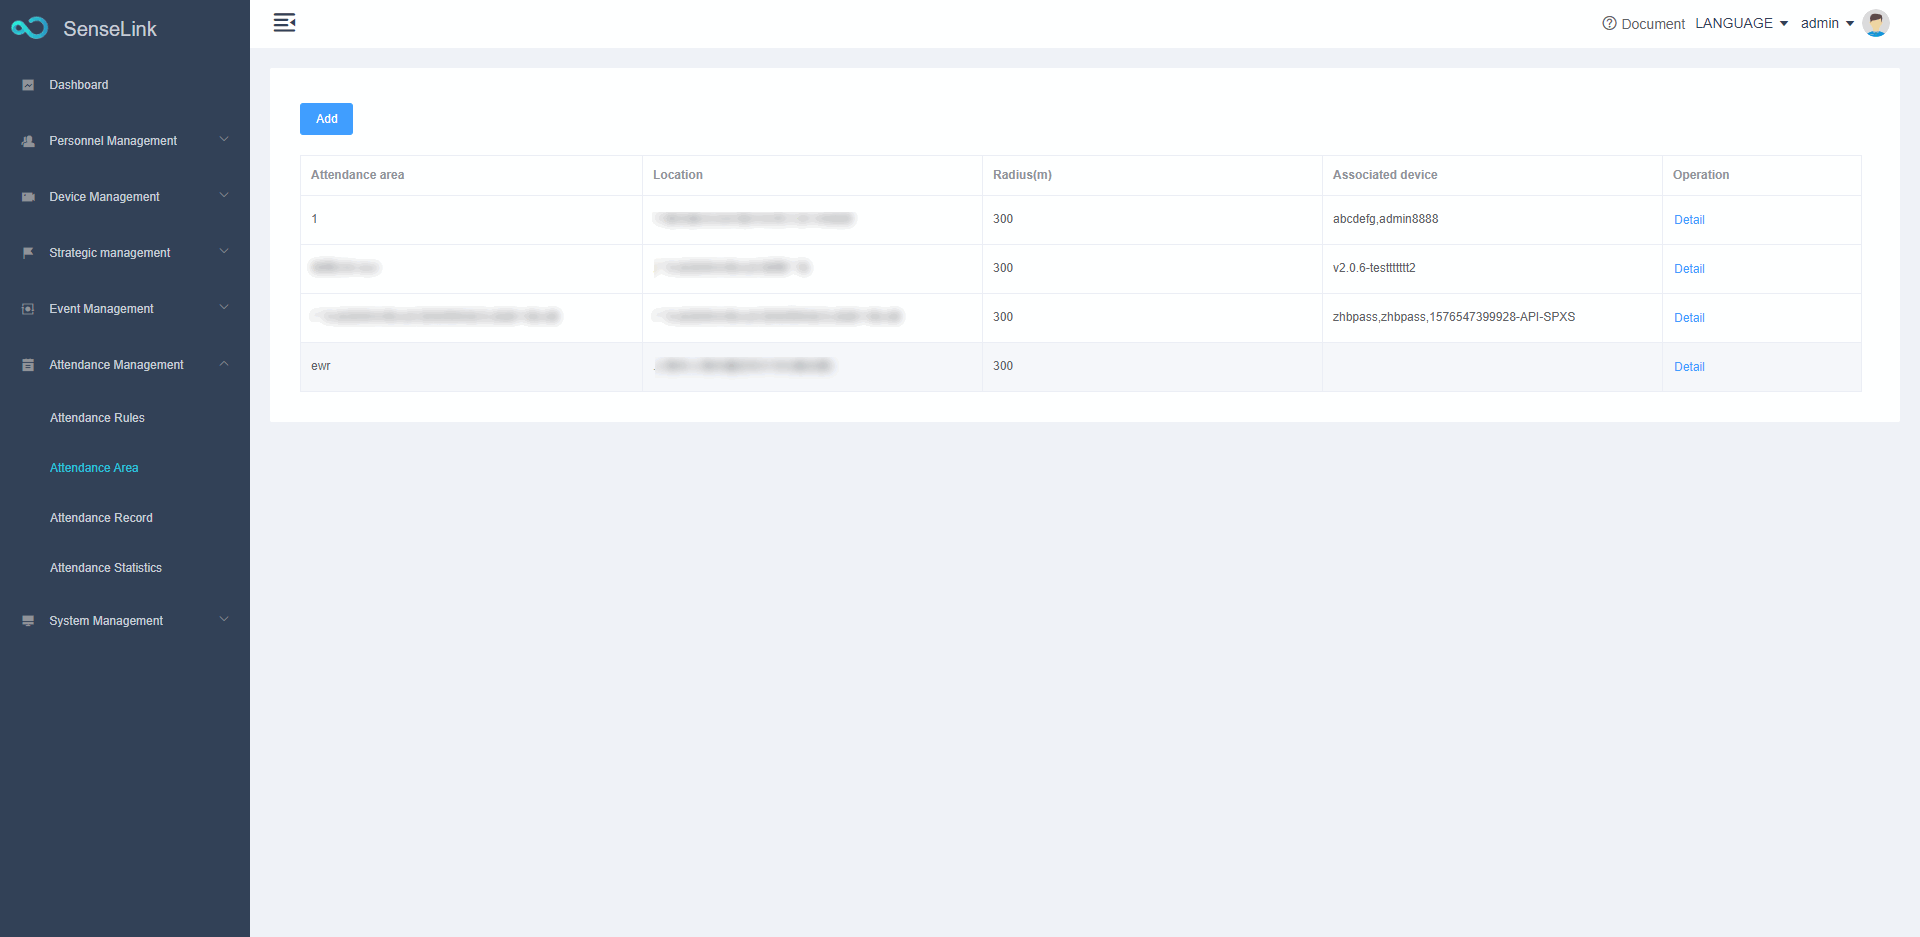Image resolution: width=1920 pixels, height=937 pixels.
Task: Open Attendance Rules submenu item
Action: coord(97,418)
